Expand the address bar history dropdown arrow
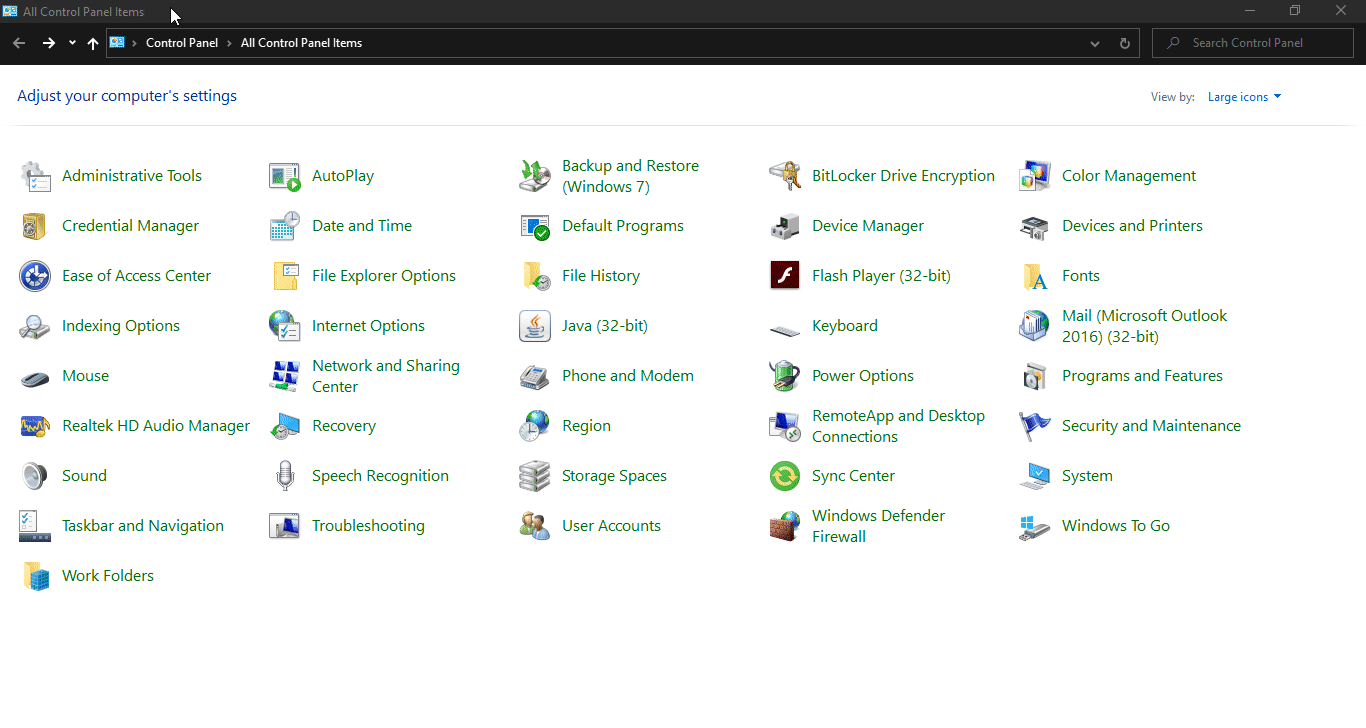This screenshot has height=728, width=1366. (1095, 43)
